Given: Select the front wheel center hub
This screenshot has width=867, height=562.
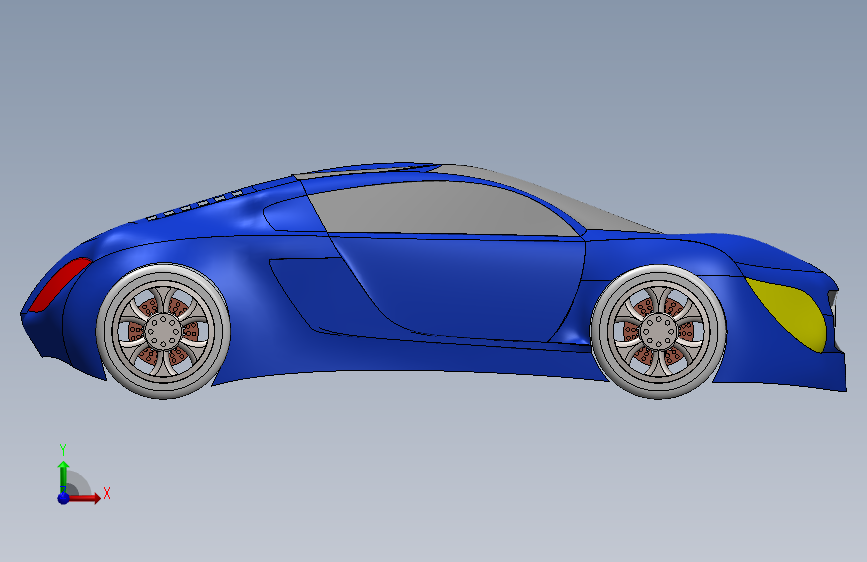Looking at the screenshot, I should pos(659,331).
